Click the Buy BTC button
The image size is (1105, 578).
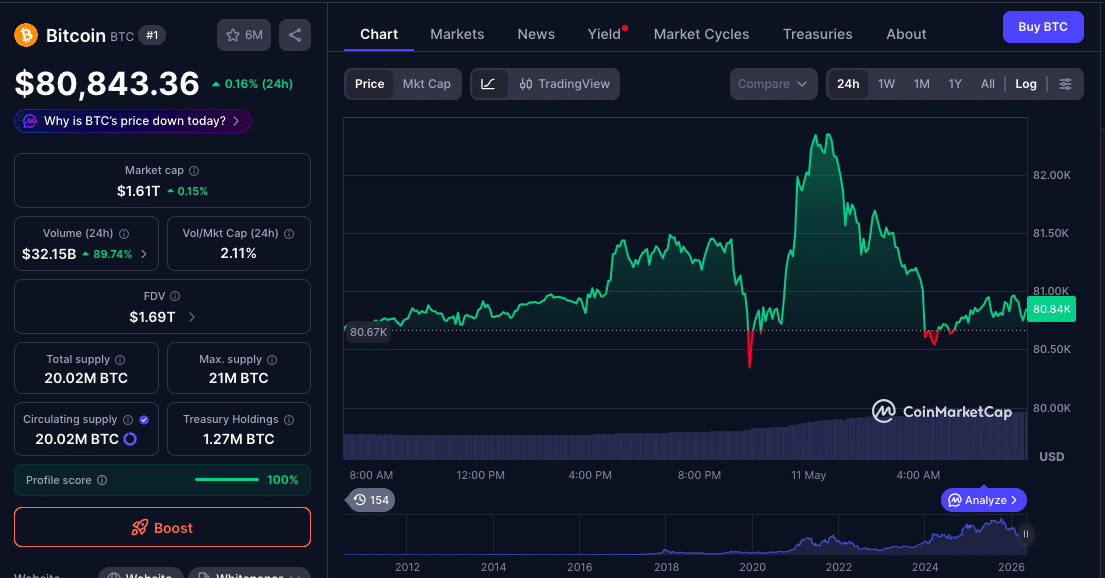1043,27
